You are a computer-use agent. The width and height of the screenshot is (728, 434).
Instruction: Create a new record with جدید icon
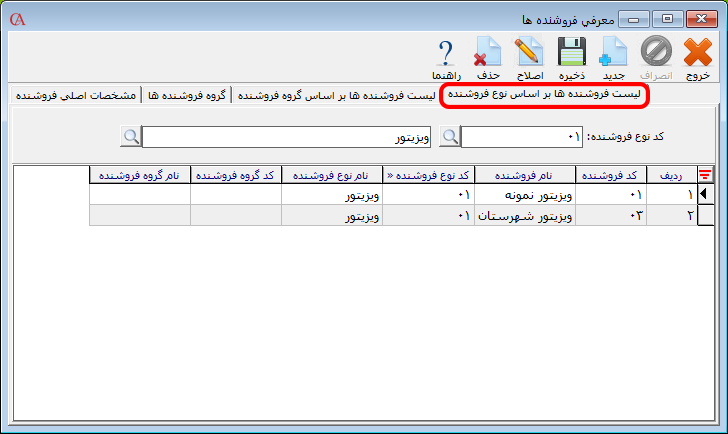[x=613, y=58]
